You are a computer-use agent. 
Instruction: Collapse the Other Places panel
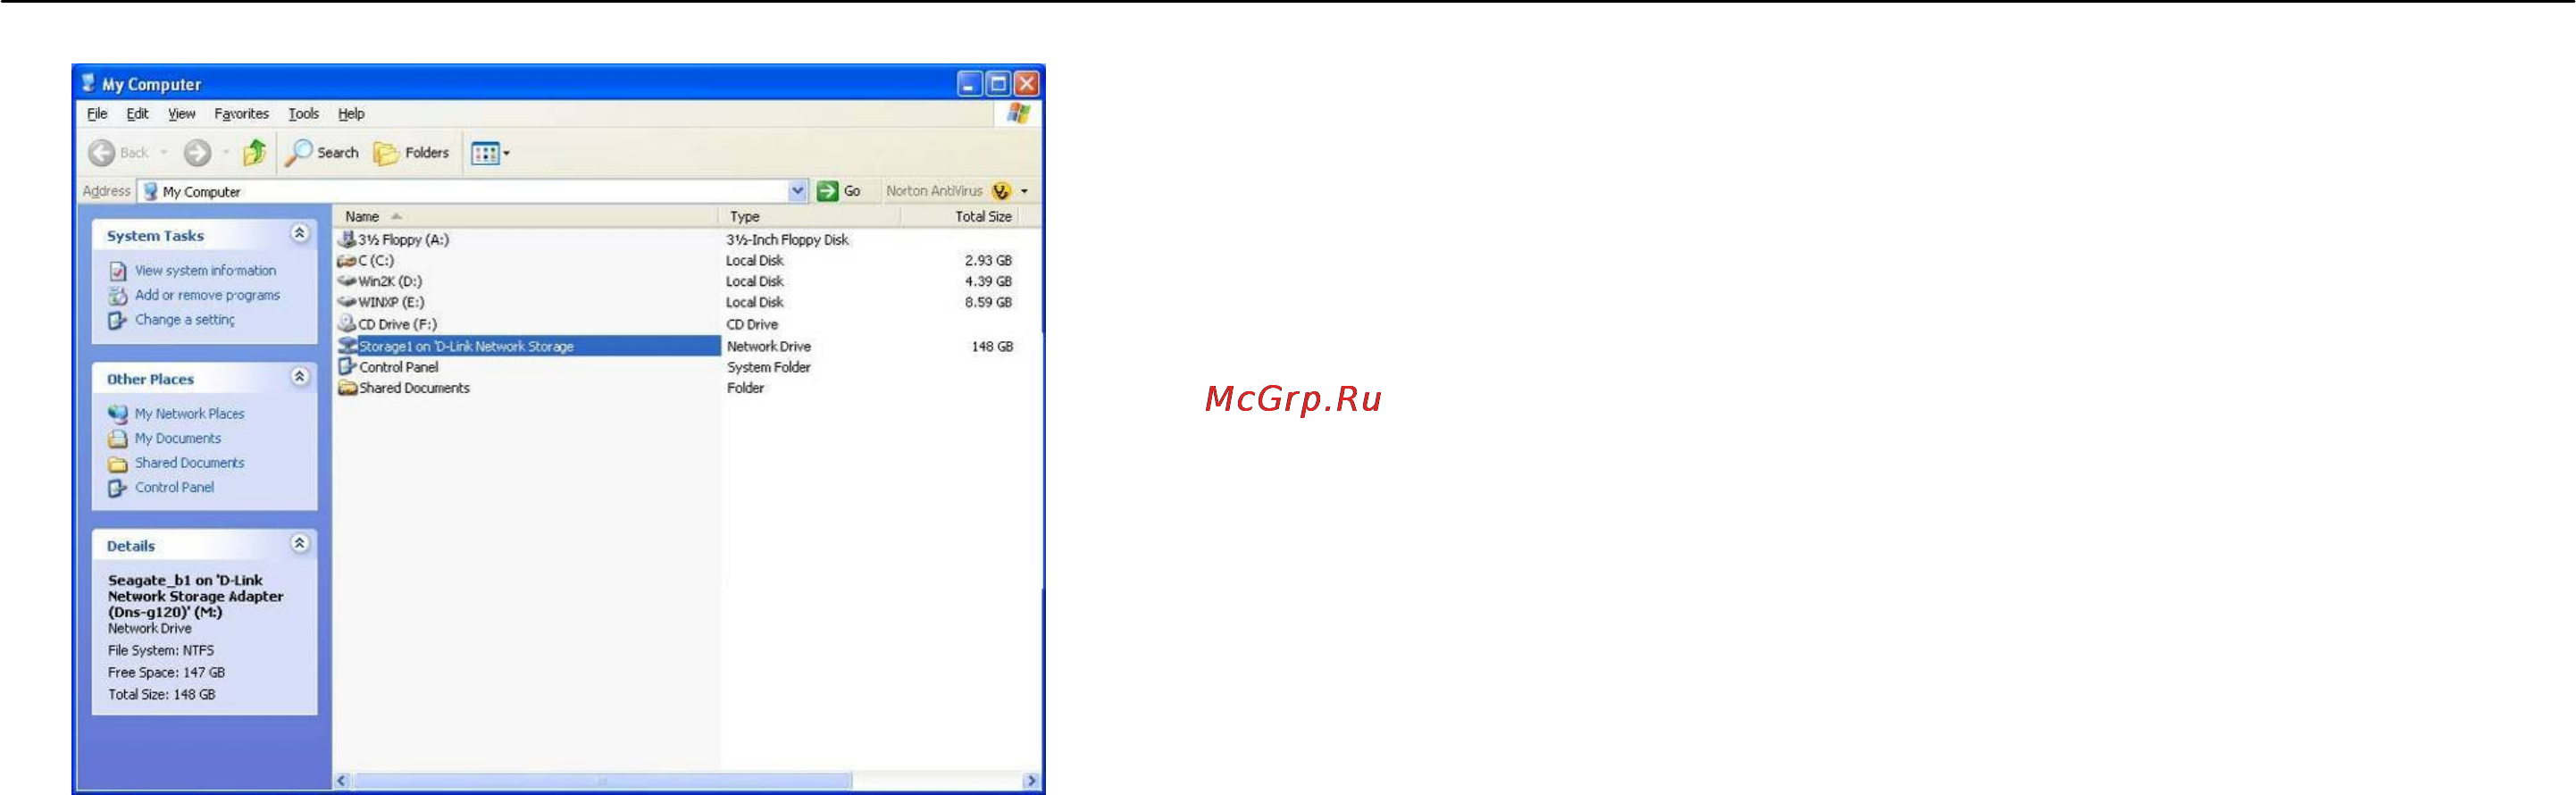[299, 377]
